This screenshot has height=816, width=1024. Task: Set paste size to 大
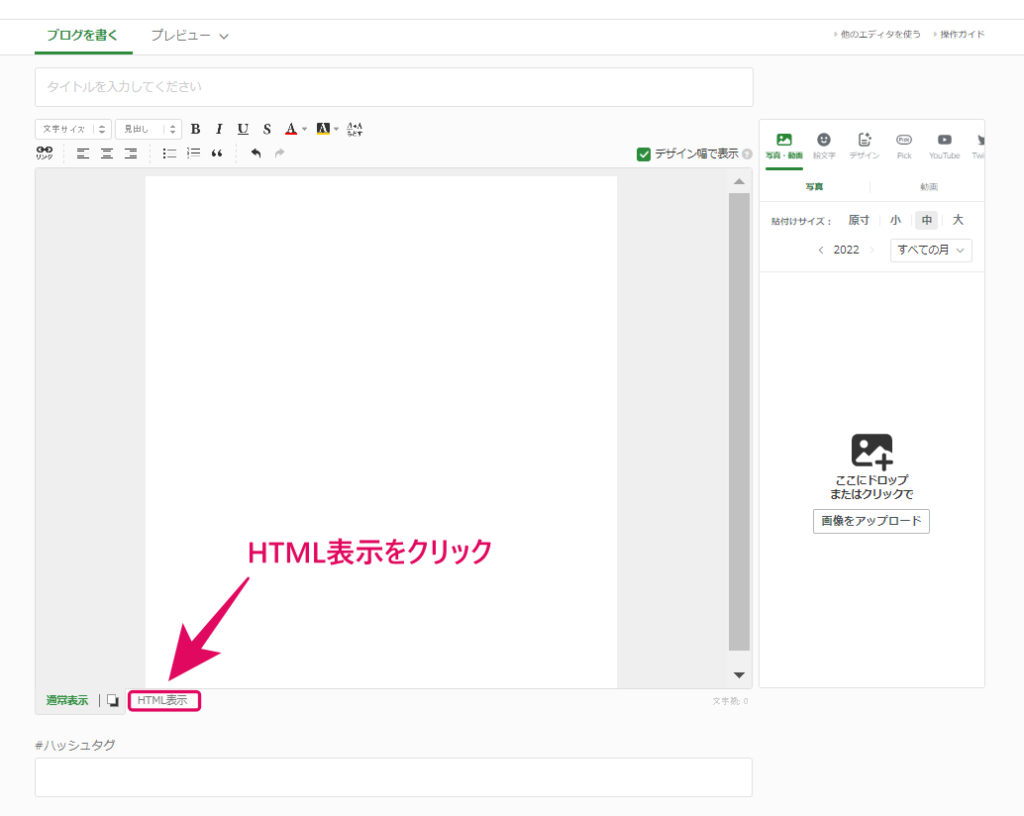coord(957,220)
